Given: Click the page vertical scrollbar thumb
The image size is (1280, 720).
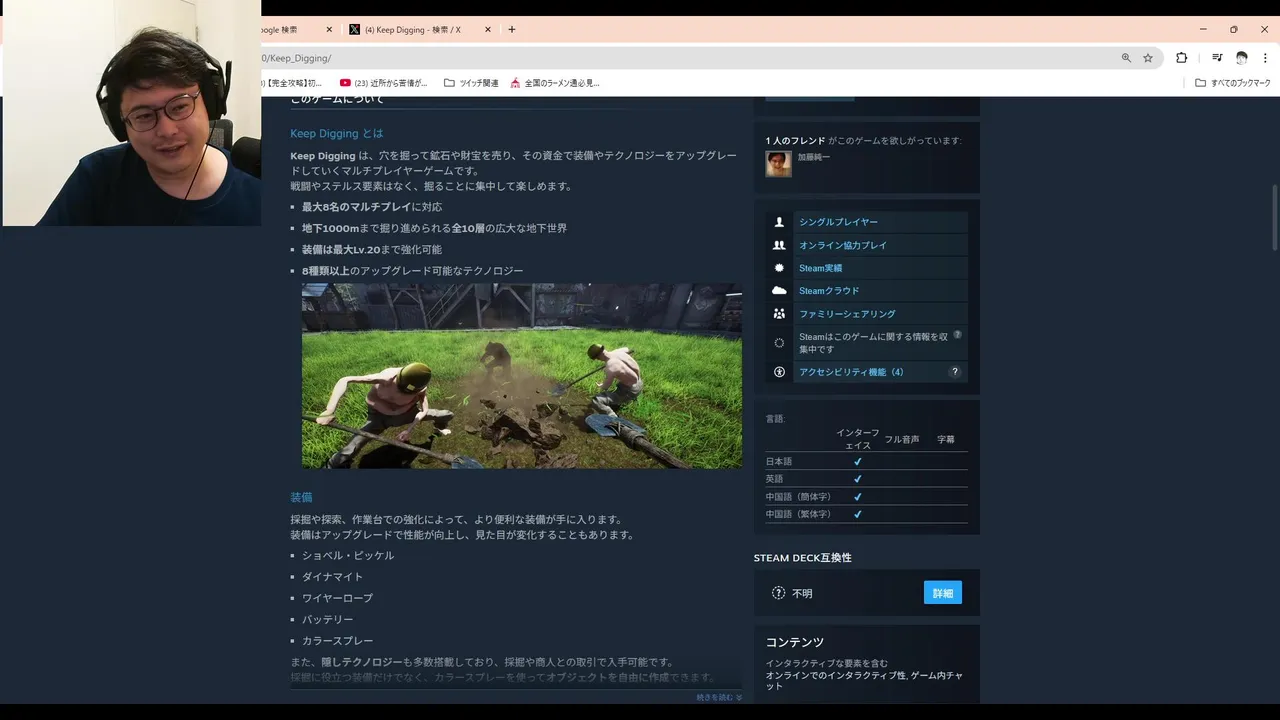Looking at the screenshot, I should [x=1274, y=217].
